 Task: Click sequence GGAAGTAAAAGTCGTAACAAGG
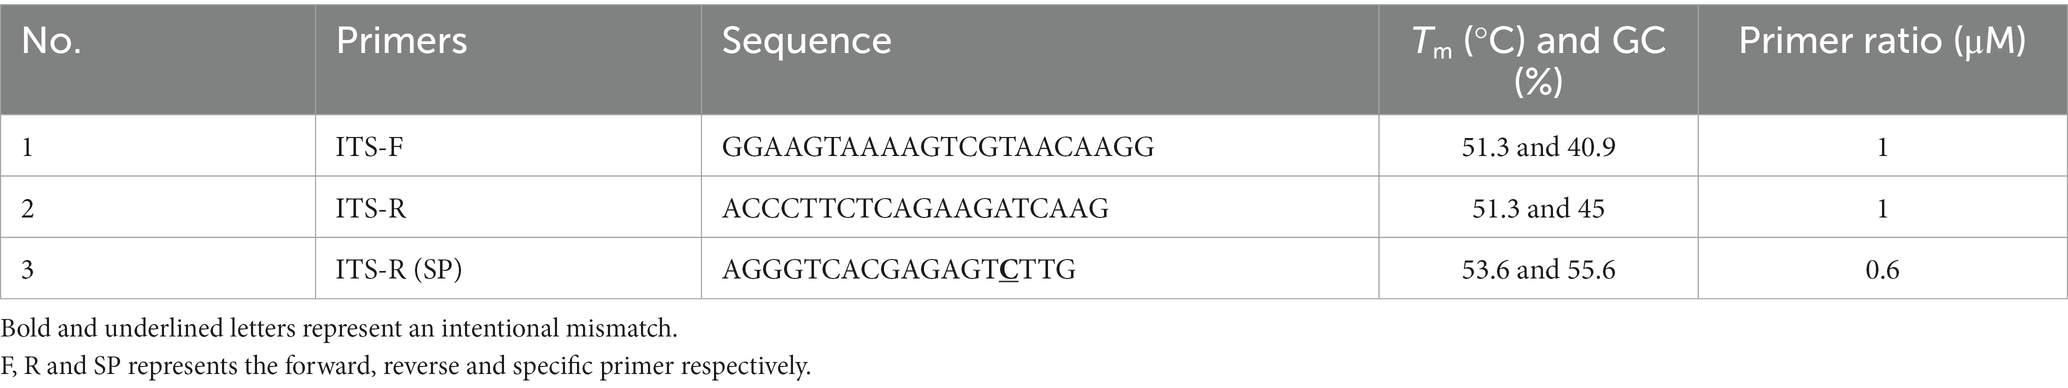click(938, 147)
